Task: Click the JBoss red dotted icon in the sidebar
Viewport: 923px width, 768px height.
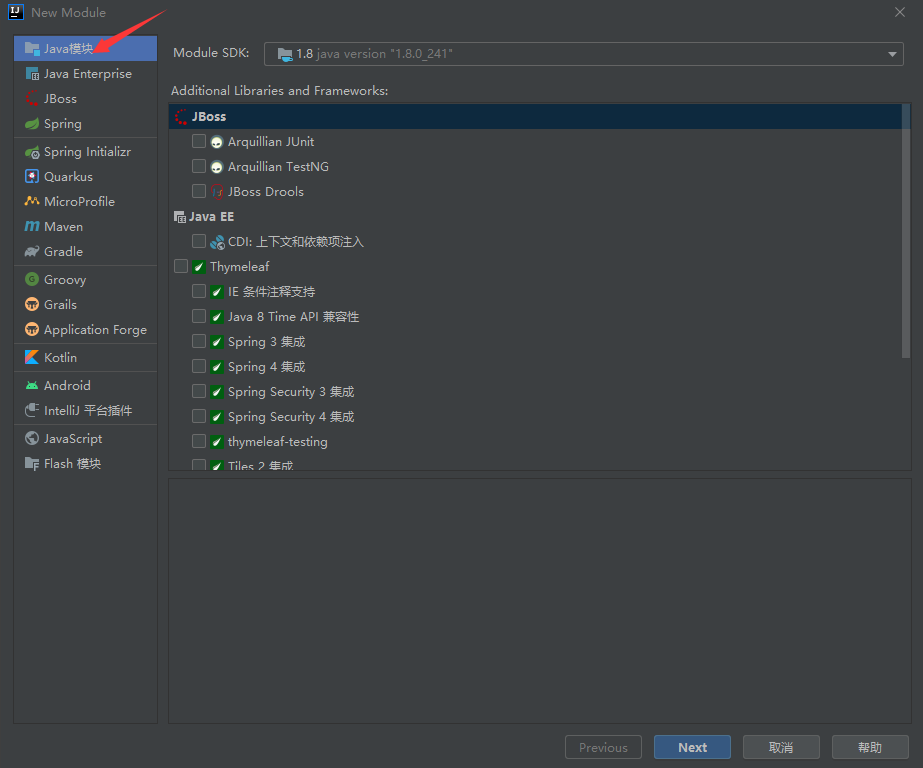Action: click(x=32, y=98)
